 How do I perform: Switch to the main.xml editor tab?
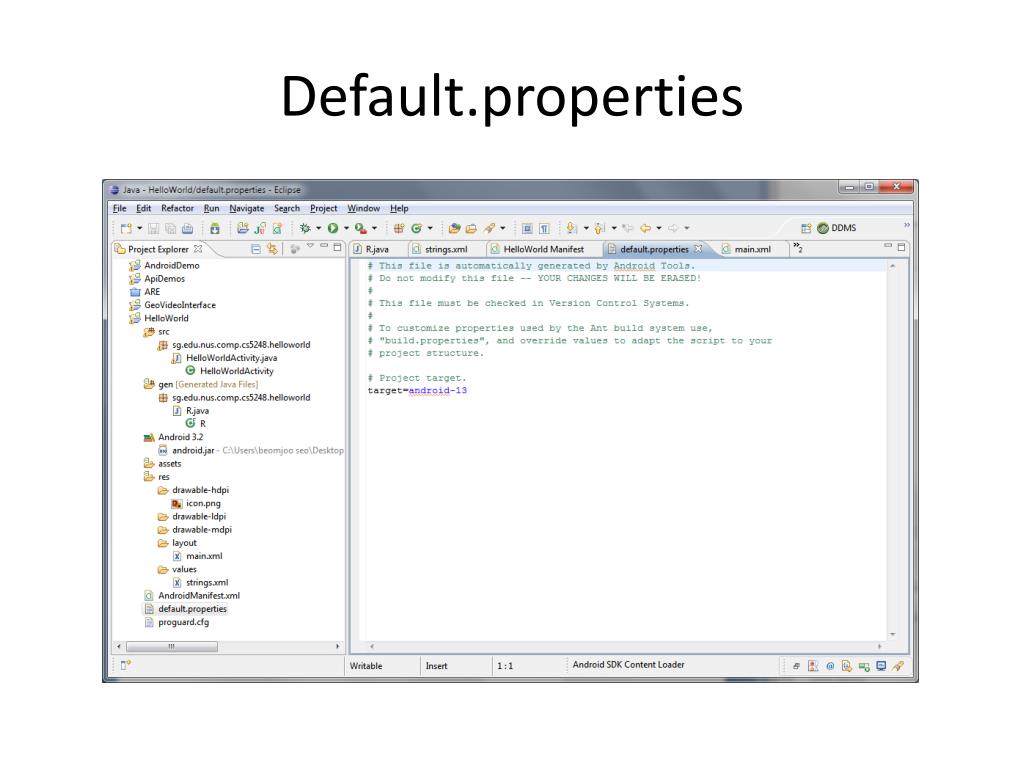[x=752, y=249]
